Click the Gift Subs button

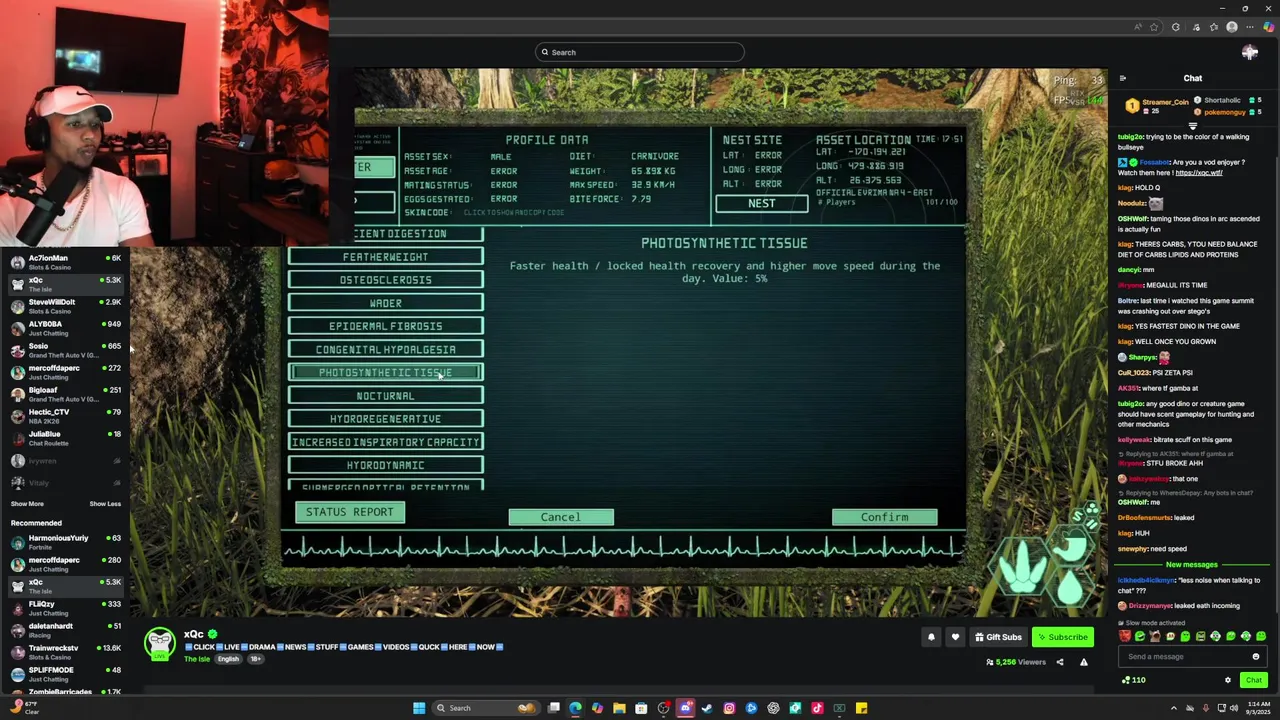tap(998, 637)
